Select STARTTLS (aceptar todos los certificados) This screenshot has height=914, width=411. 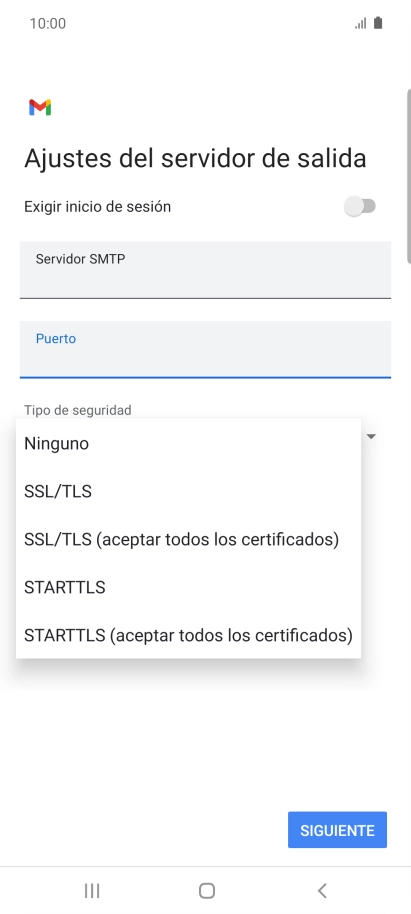point(188,635)
